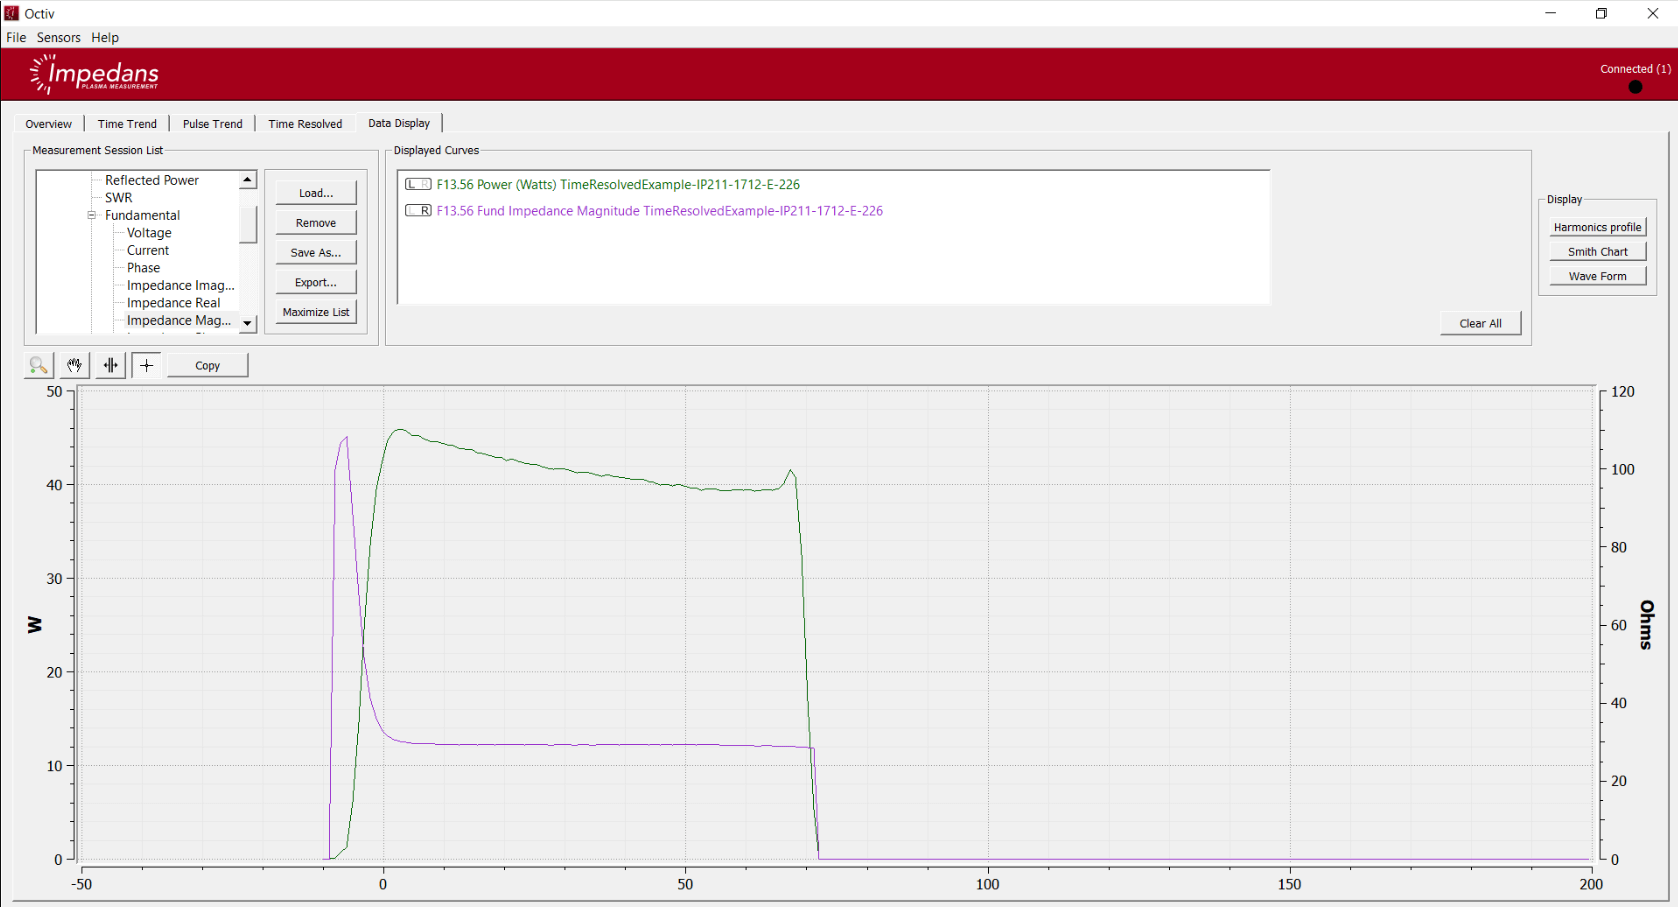This screenshot has width=1678, height=907.
Task: Toggle L/R axis for Impedance Magnitude curve
Action: pos(418,211)
